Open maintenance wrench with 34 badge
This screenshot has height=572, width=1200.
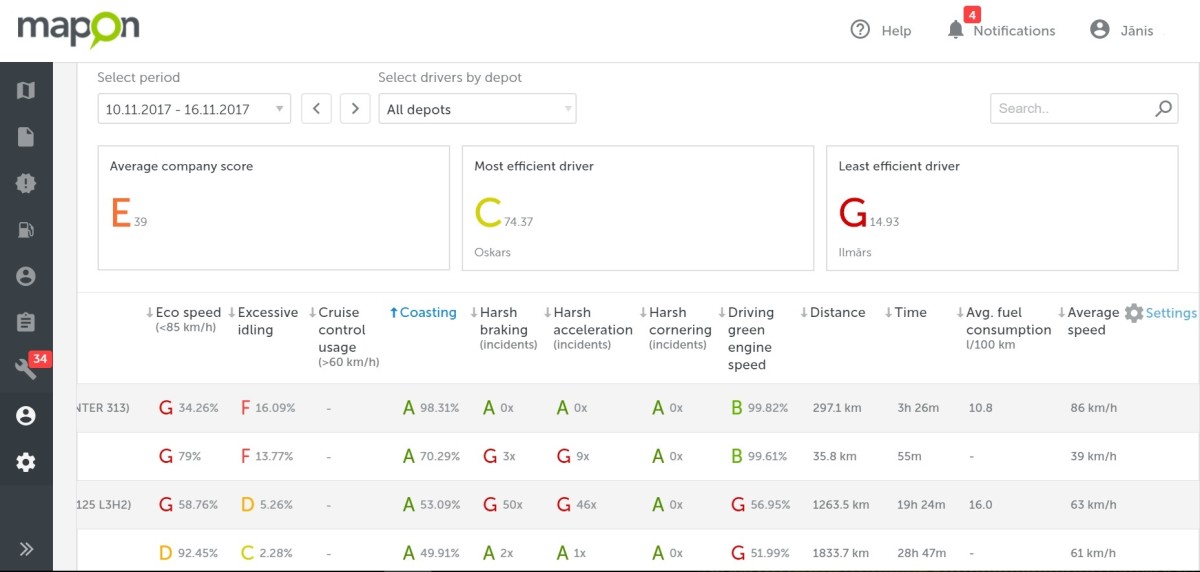tap(27, 368)
